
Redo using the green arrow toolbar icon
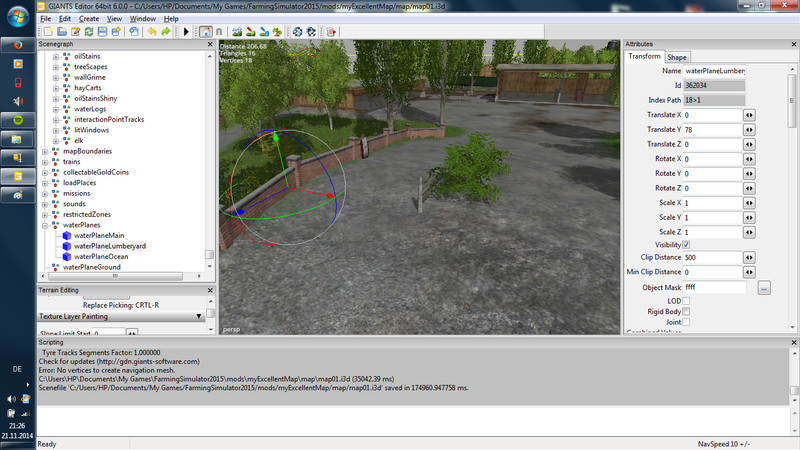[x=166, y=32]
